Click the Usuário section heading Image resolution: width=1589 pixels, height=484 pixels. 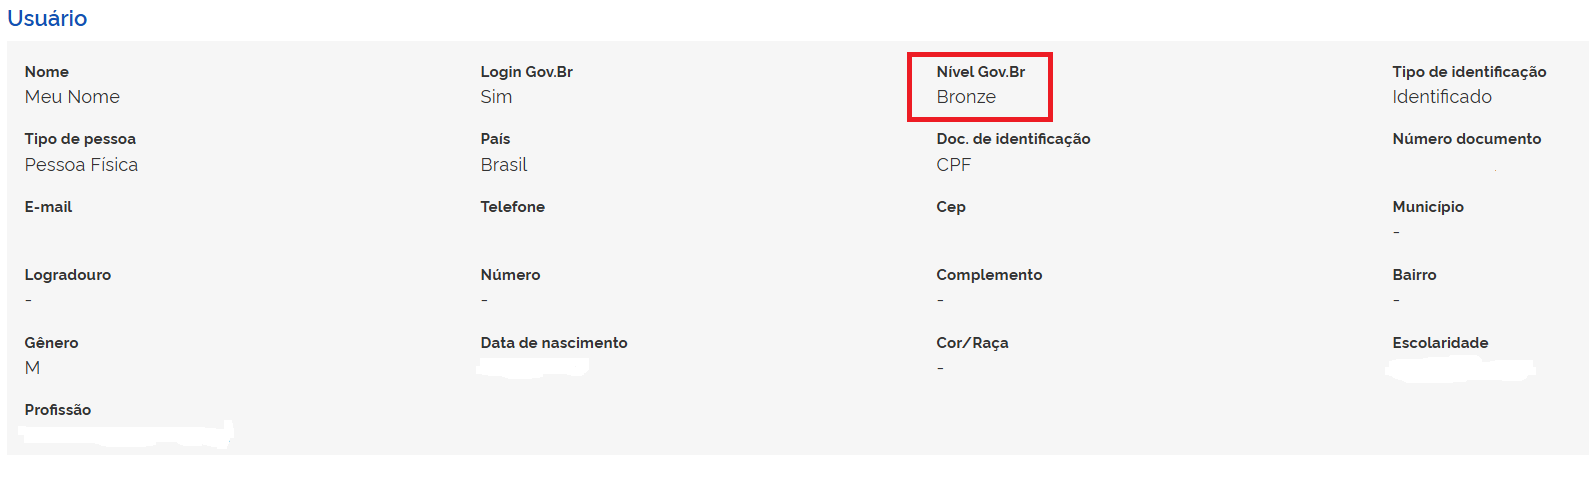tap(47, 19)
